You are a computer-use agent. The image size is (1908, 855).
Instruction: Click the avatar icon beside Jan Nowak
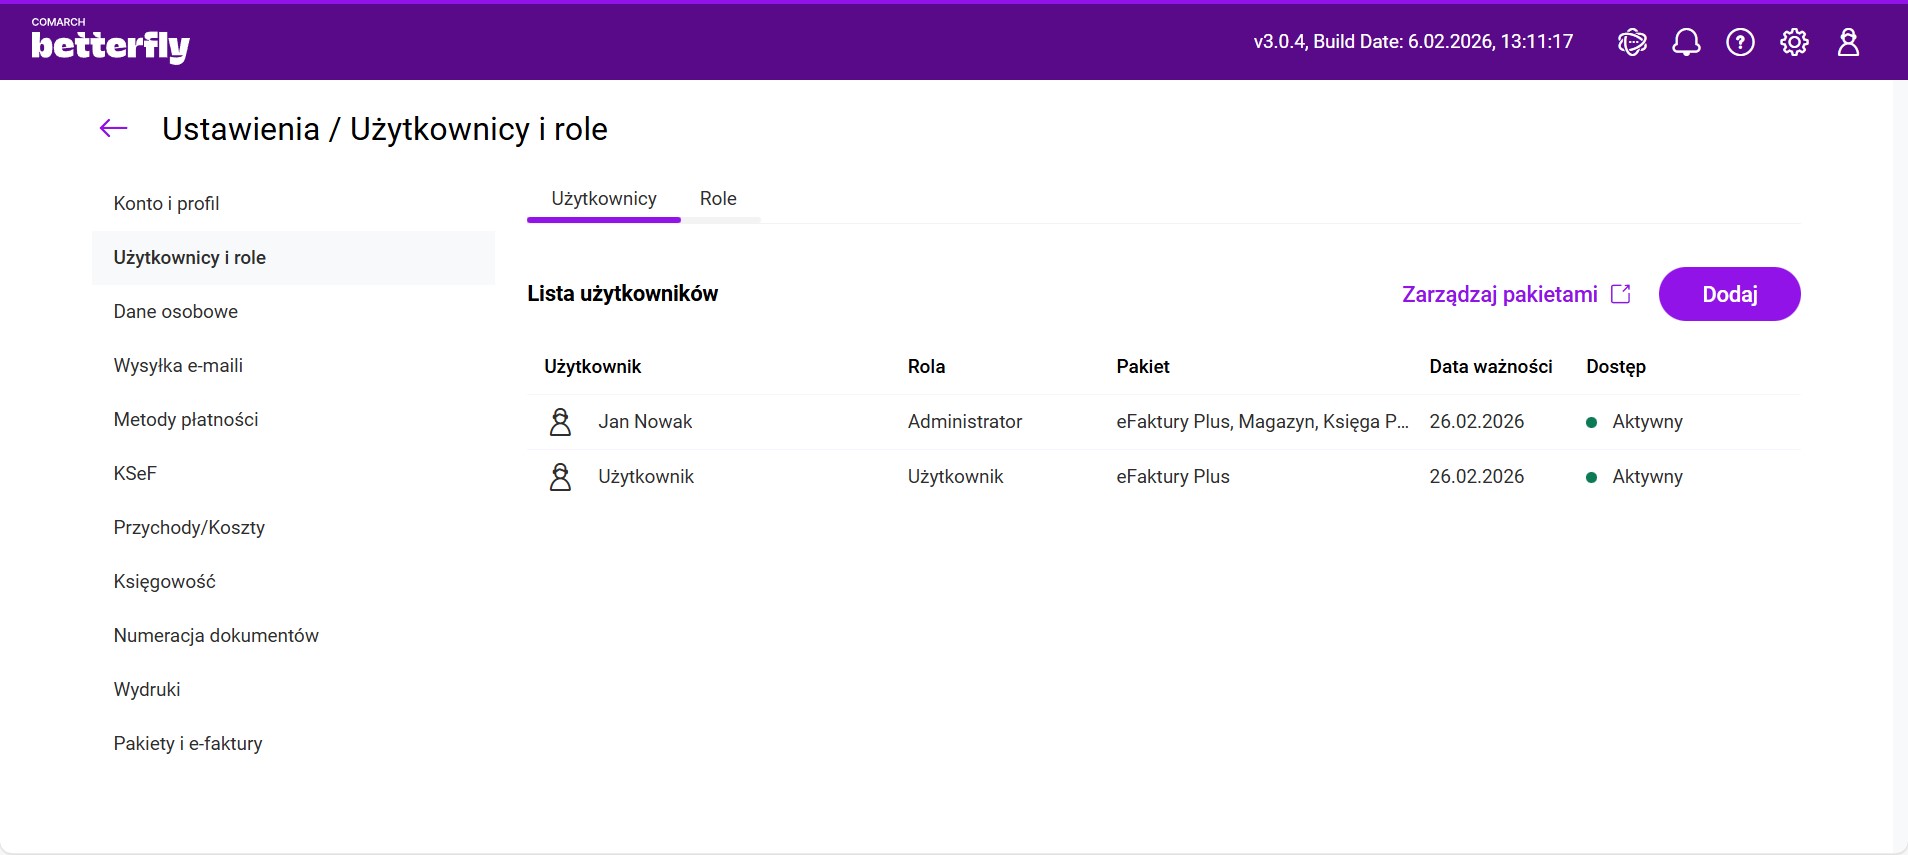[x=560, y=422]
